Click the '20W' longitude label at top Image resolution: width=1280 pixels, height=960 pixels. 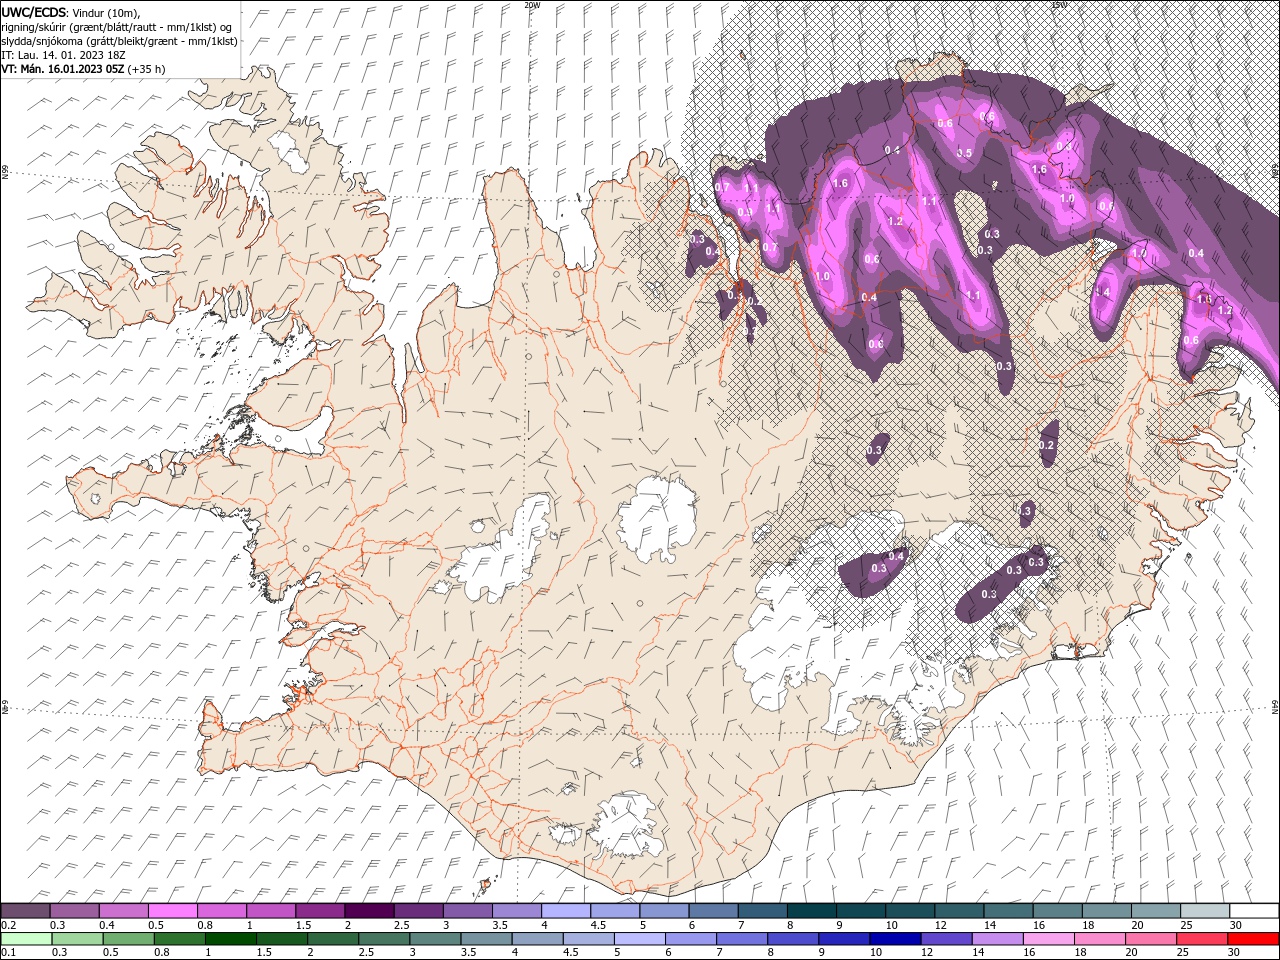coord(532,5)
